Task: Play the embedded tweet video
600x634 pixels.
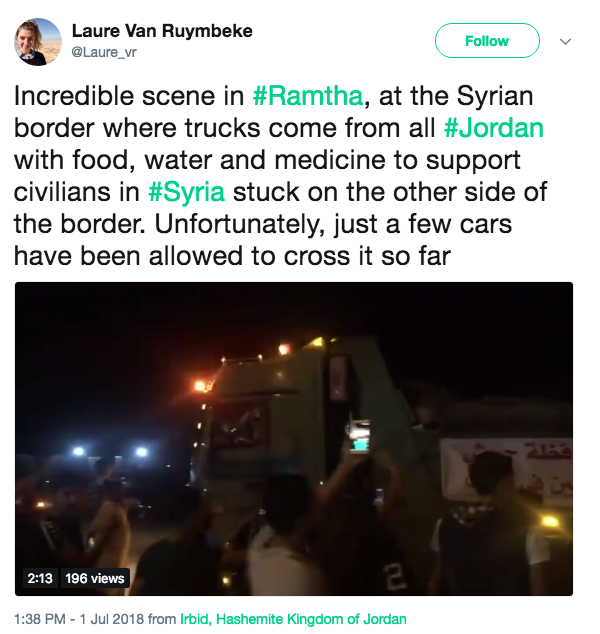Action: [x=294, y=439]
